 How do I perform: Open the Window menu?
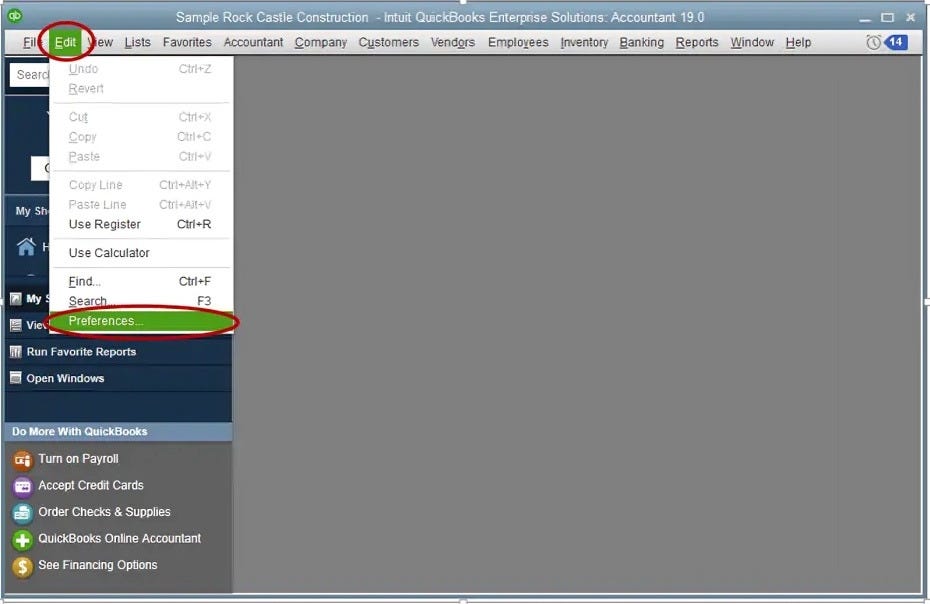(752, 42)
